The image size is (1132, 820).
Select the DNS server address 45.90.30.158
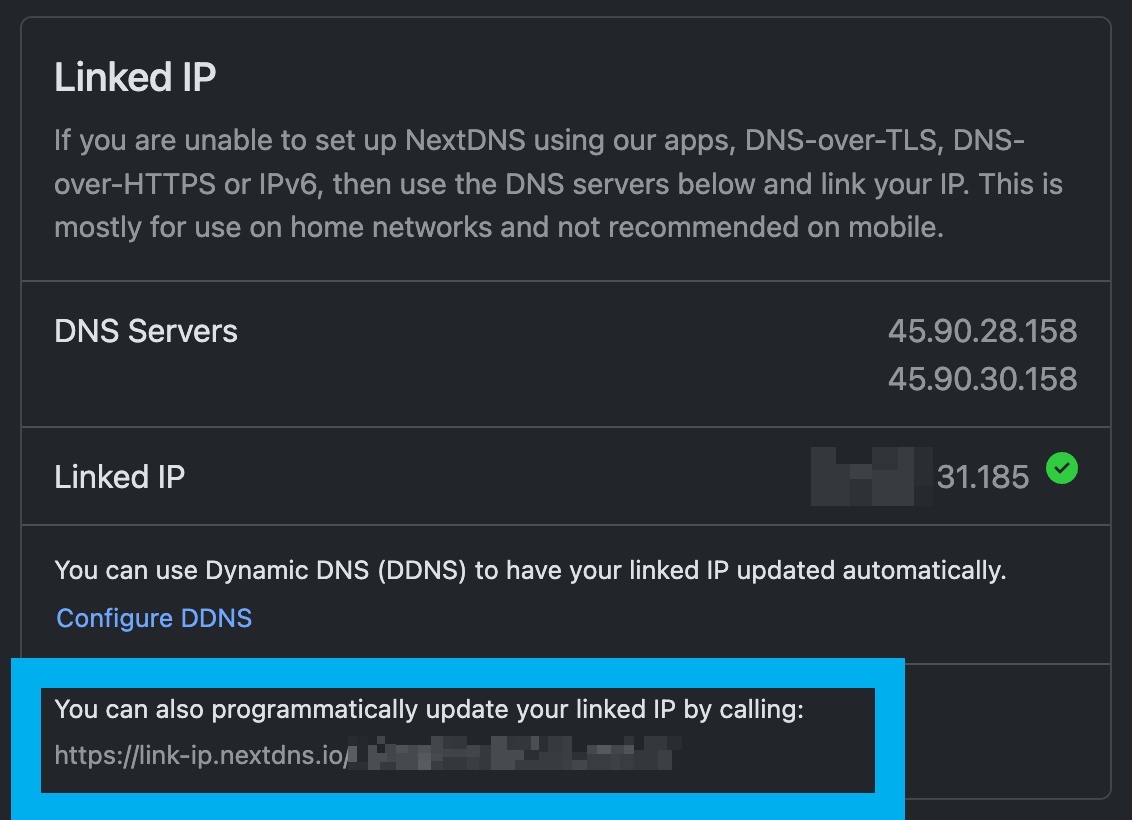click(x=982, y=379)
